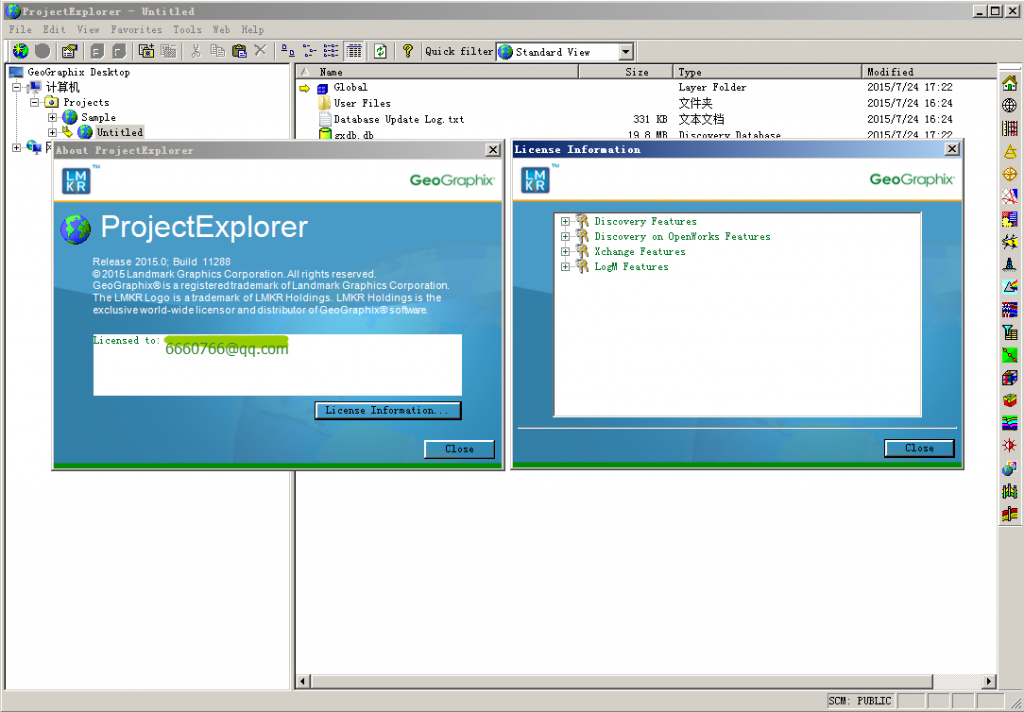Viewport: 1024px width, 712px height.
Task: Click the 3D cube sidebar icon
Action: point(1010,378)
